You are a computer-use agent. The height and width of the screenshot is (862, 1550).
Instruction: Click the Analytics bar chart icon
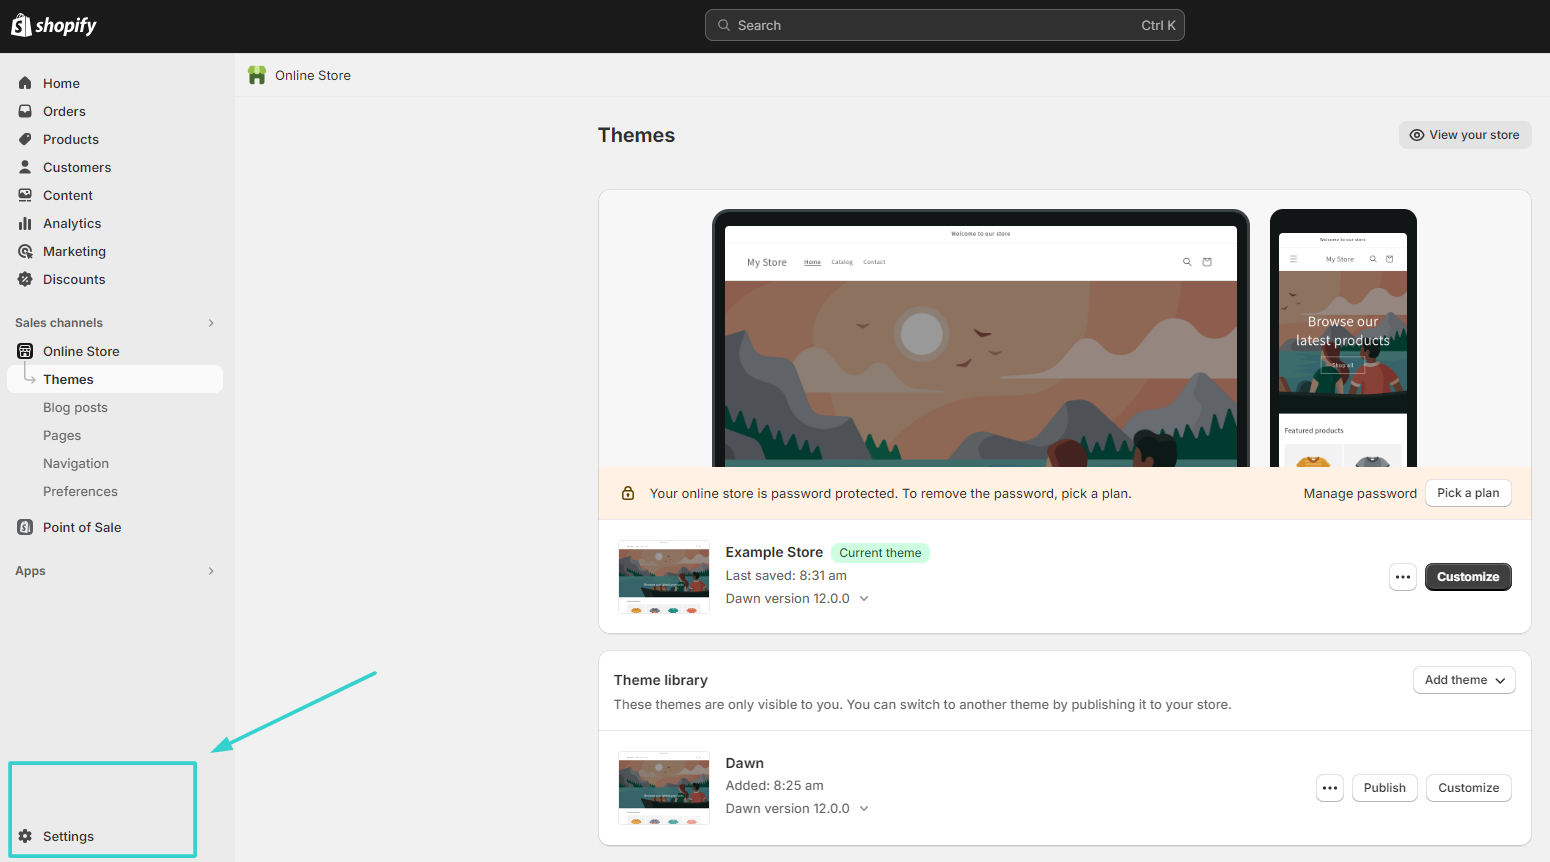coord(25,223)
